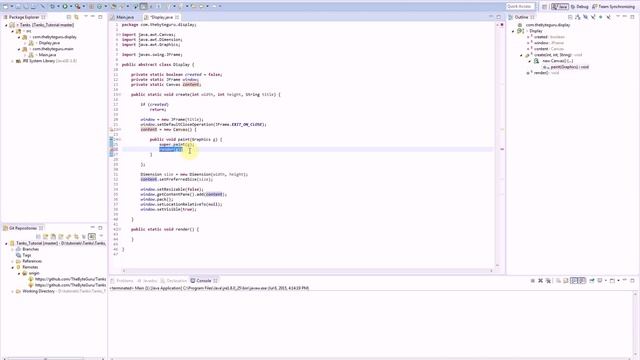Click the Debug launch bug icon
Viewport: 640px width, 360px height.
(x=52, y=6)
